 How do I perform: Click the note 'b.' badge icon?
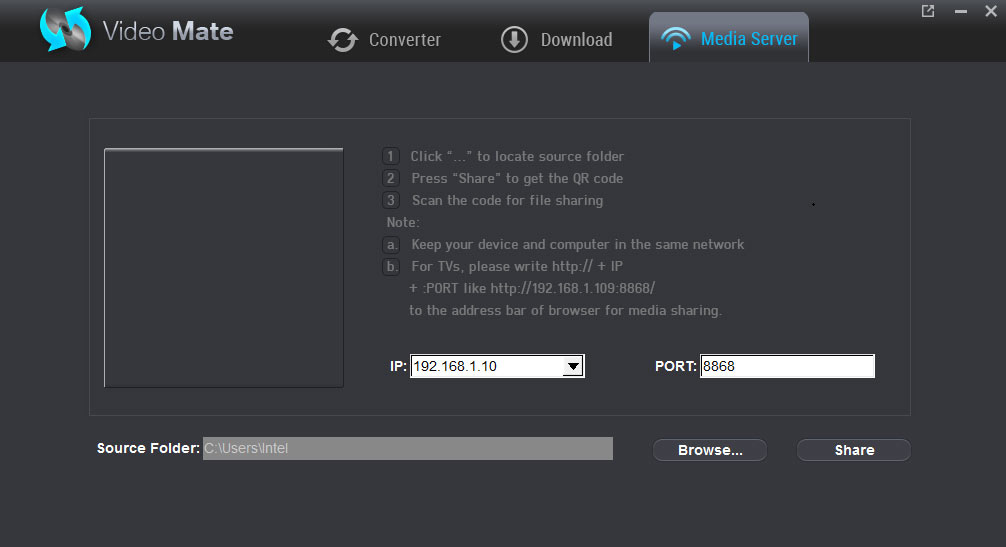[x=391, y=266]
